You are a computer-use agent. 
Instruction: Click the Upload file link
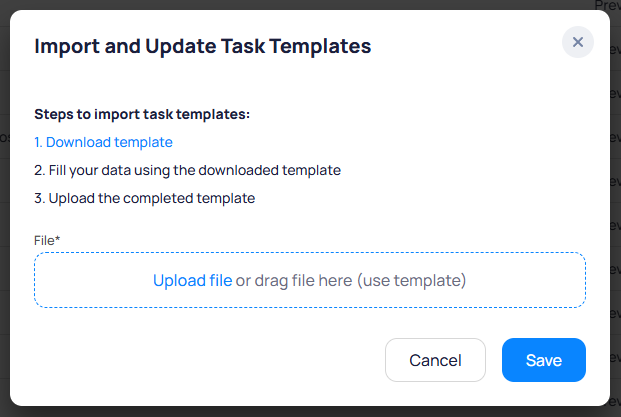192,280
